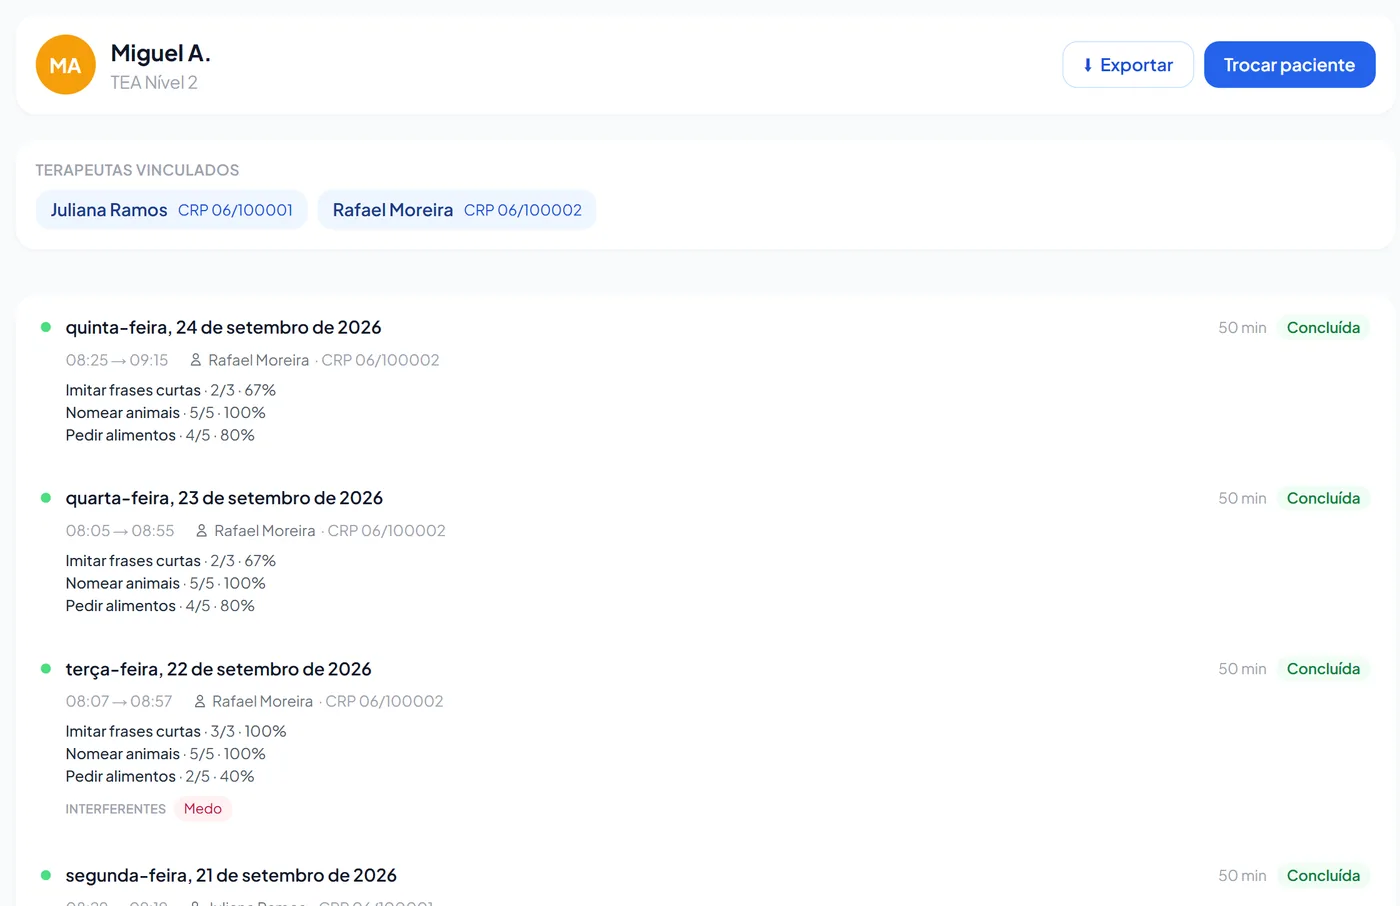Click Pedir alimentos 2/5 40% line

click(160, 777)
